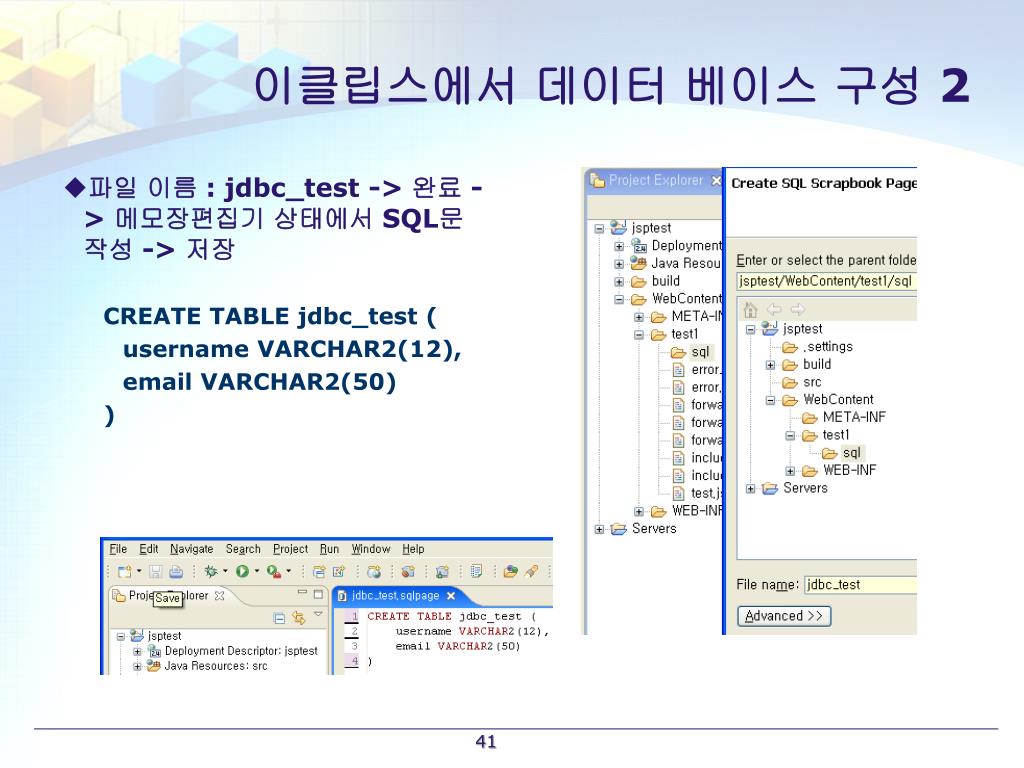Expand Java Resources: src node
The width and height of the screenshot is (1024, 768).
tap(137, 667)
